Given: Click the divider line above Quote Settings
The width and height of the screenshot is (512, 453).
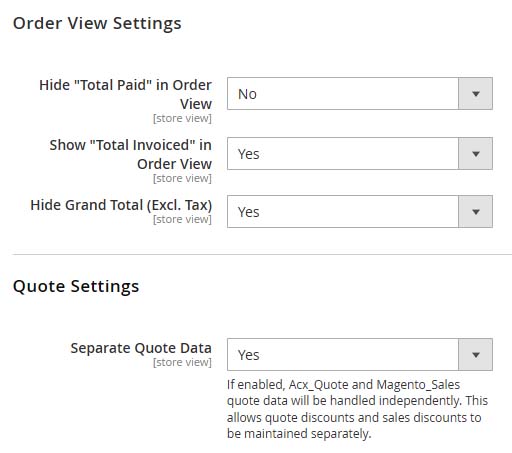Looking at the screenshot, I should (x=262, y=254).
